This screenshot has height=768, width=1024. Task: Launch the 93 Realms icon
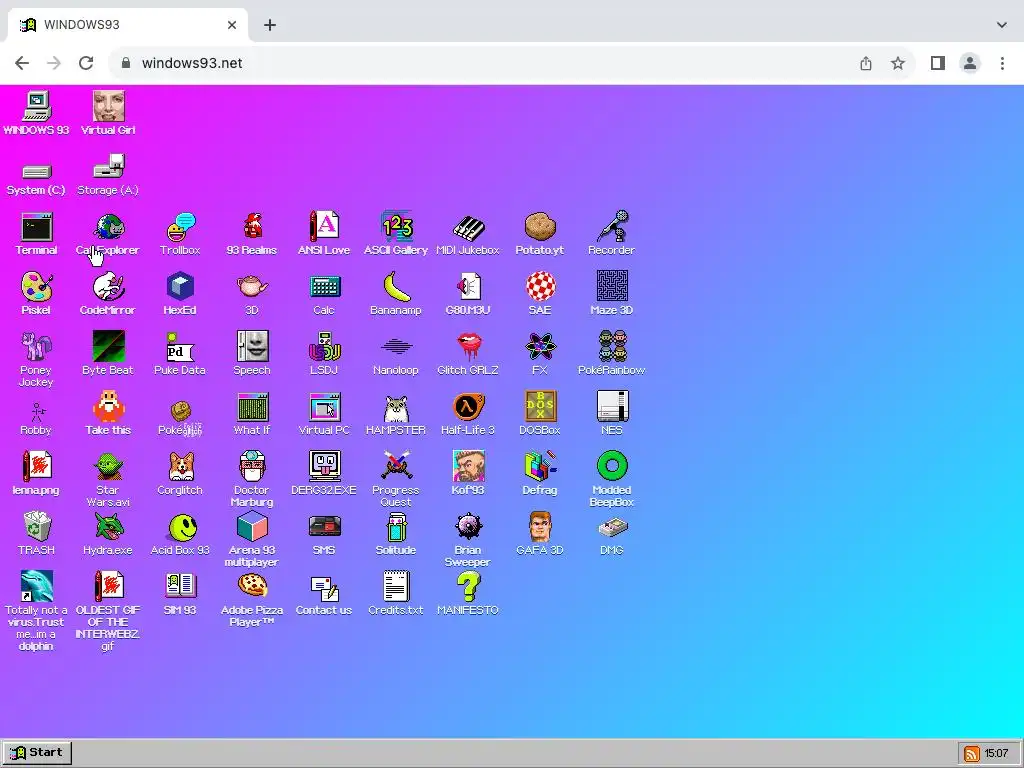click(x=252, y=227)
